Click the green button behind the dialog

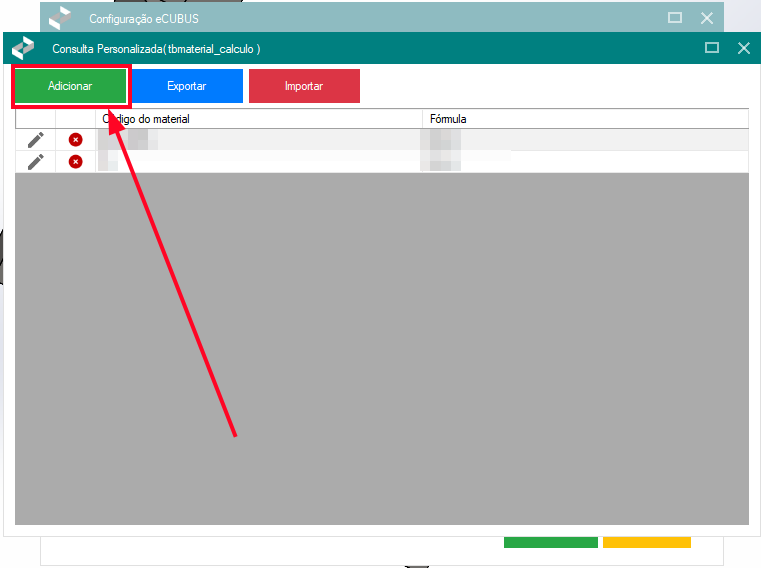(x=550, y=543)
